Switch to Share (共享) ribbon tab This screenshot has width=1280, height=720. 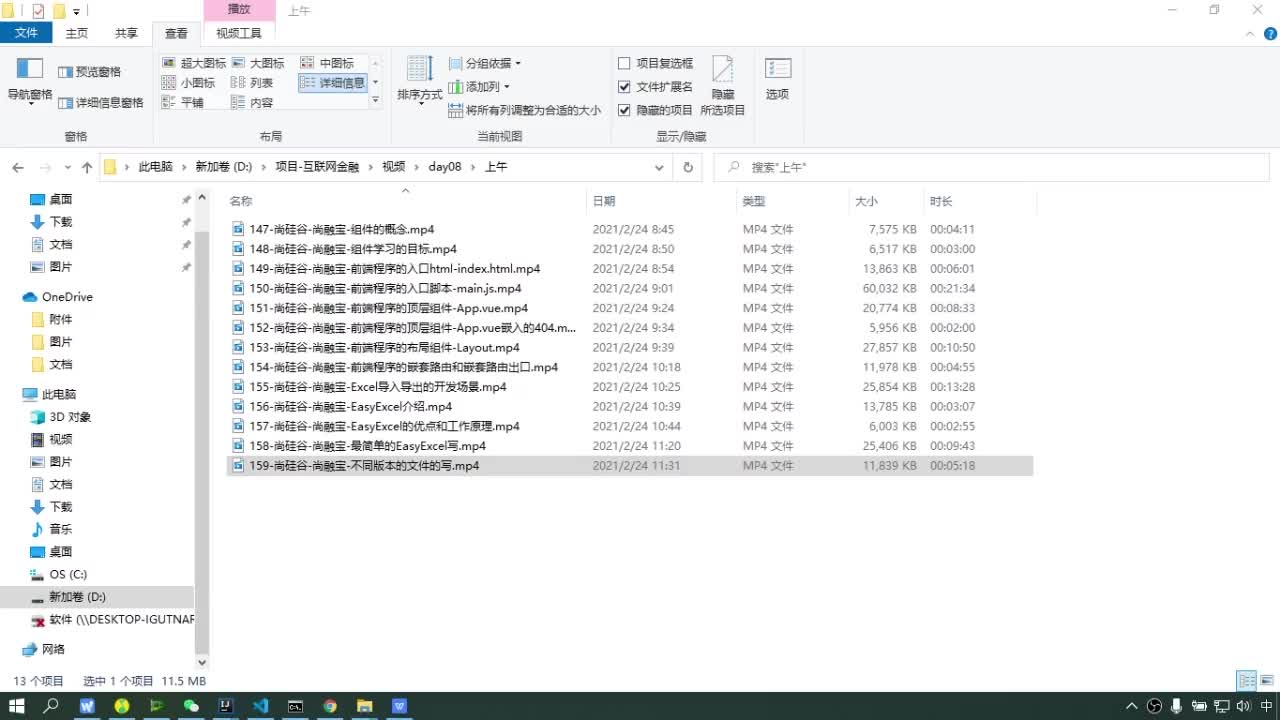pyautogui.click(x=127, y=33)
